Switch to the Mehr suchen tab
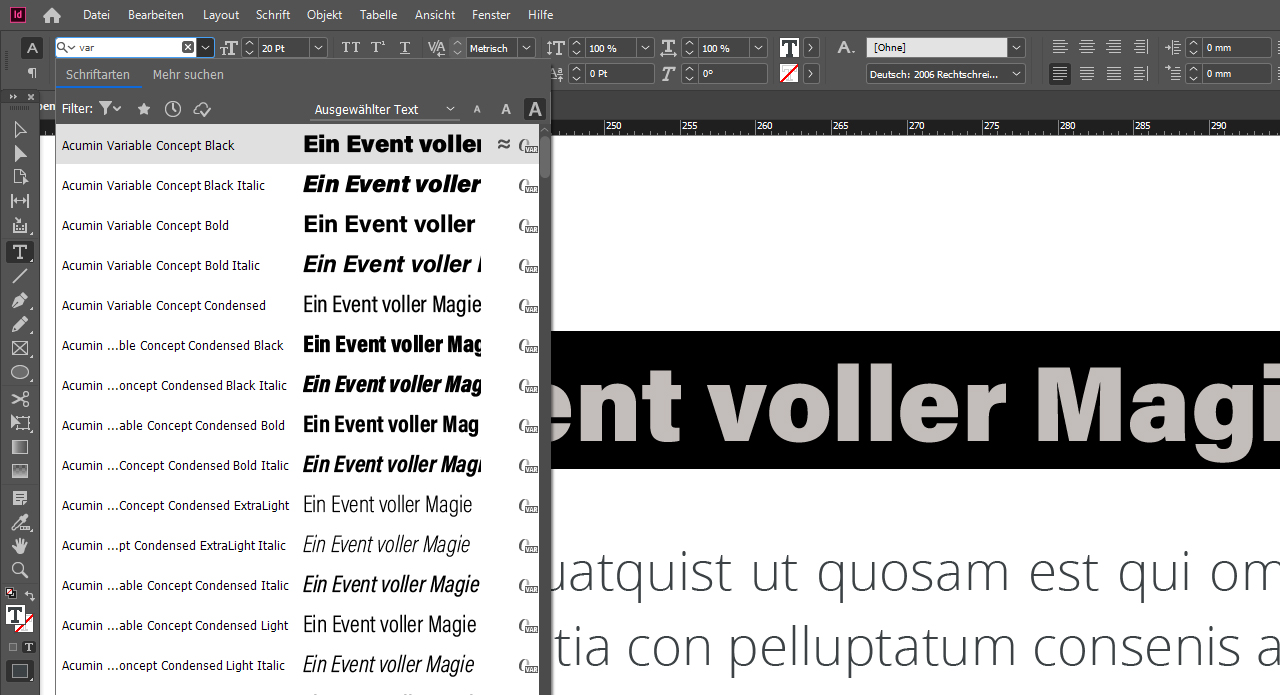 pyautogui.click(x=188, y=75)
